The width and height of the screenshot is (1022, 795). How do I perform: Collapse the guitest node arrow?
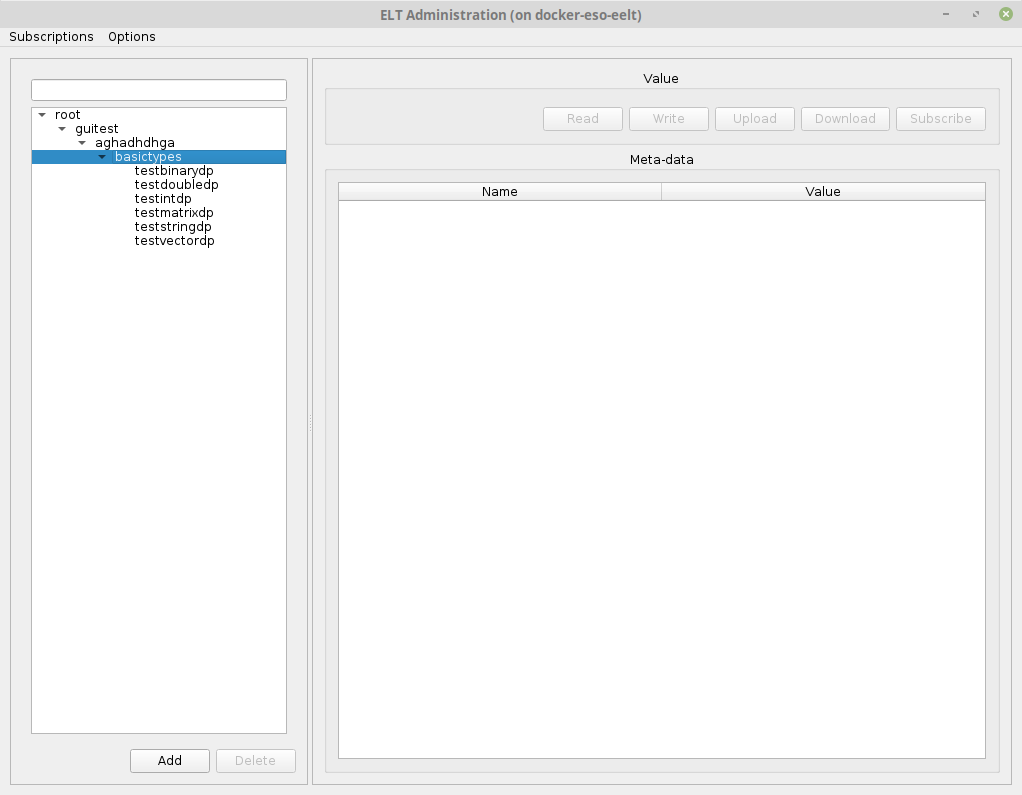(x=62, y=129)
